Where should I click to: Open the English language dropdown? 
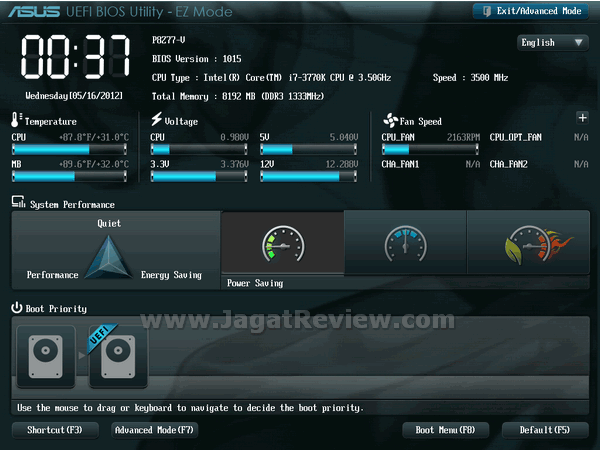coord(552,42)
